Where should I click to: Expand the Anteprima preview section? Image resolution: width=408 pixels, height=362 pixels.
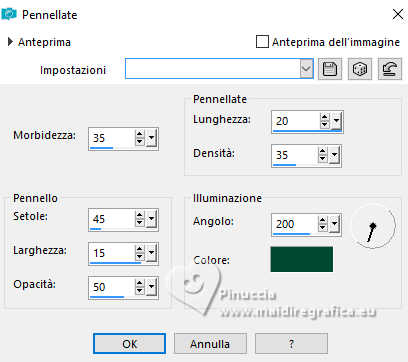coord(11,42)
